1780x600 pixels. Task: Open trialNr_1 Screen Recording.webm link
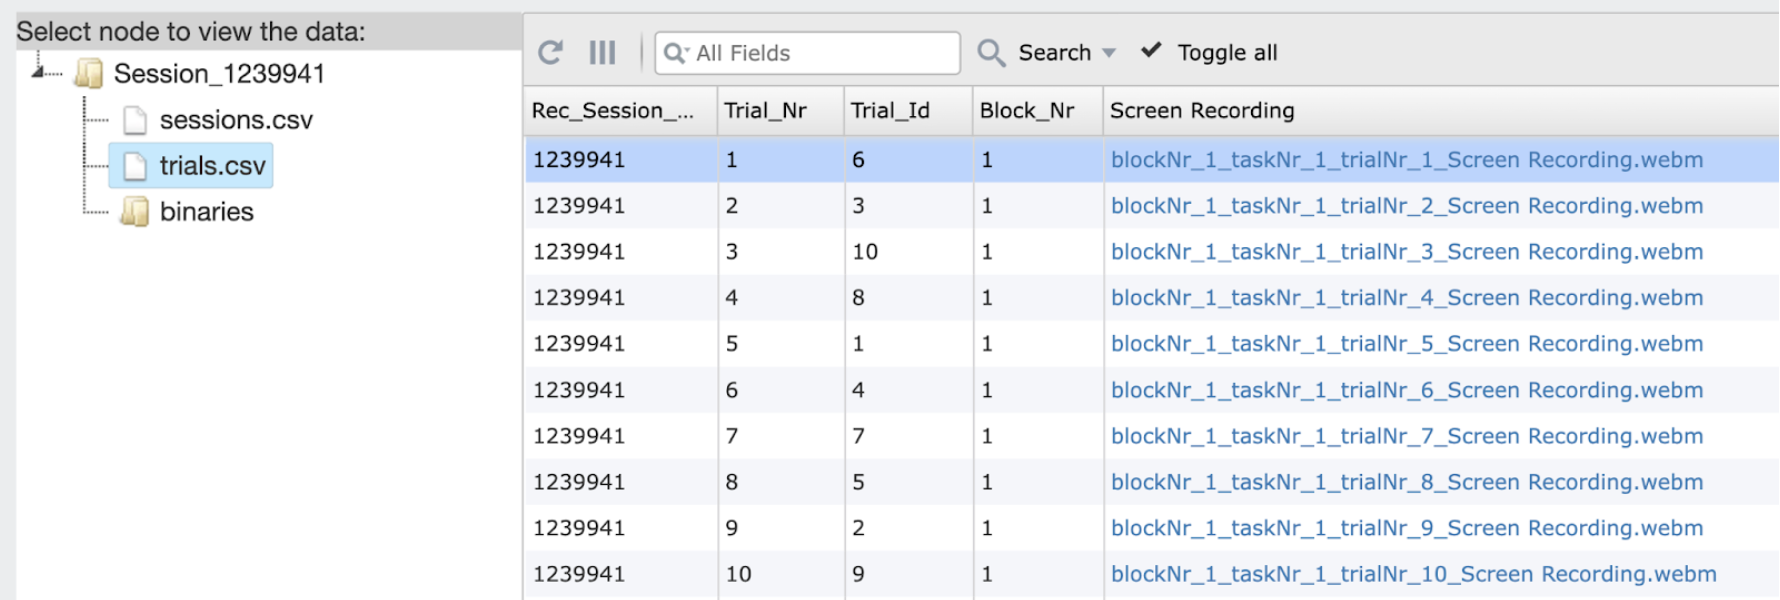(1406, 160)
